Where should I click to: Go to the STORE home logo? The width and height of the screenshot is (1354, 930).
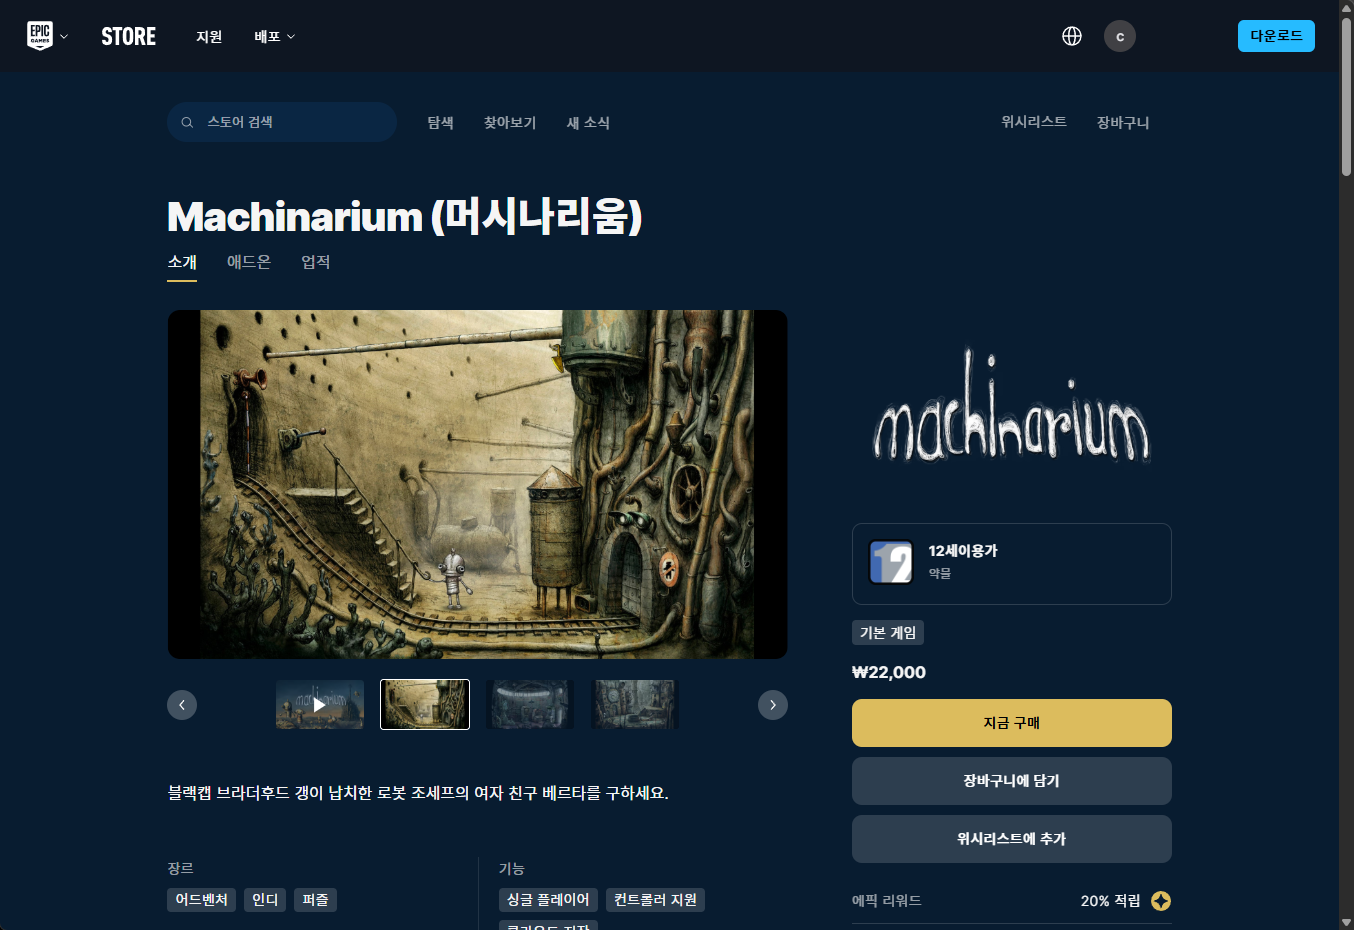coord(129,36)
